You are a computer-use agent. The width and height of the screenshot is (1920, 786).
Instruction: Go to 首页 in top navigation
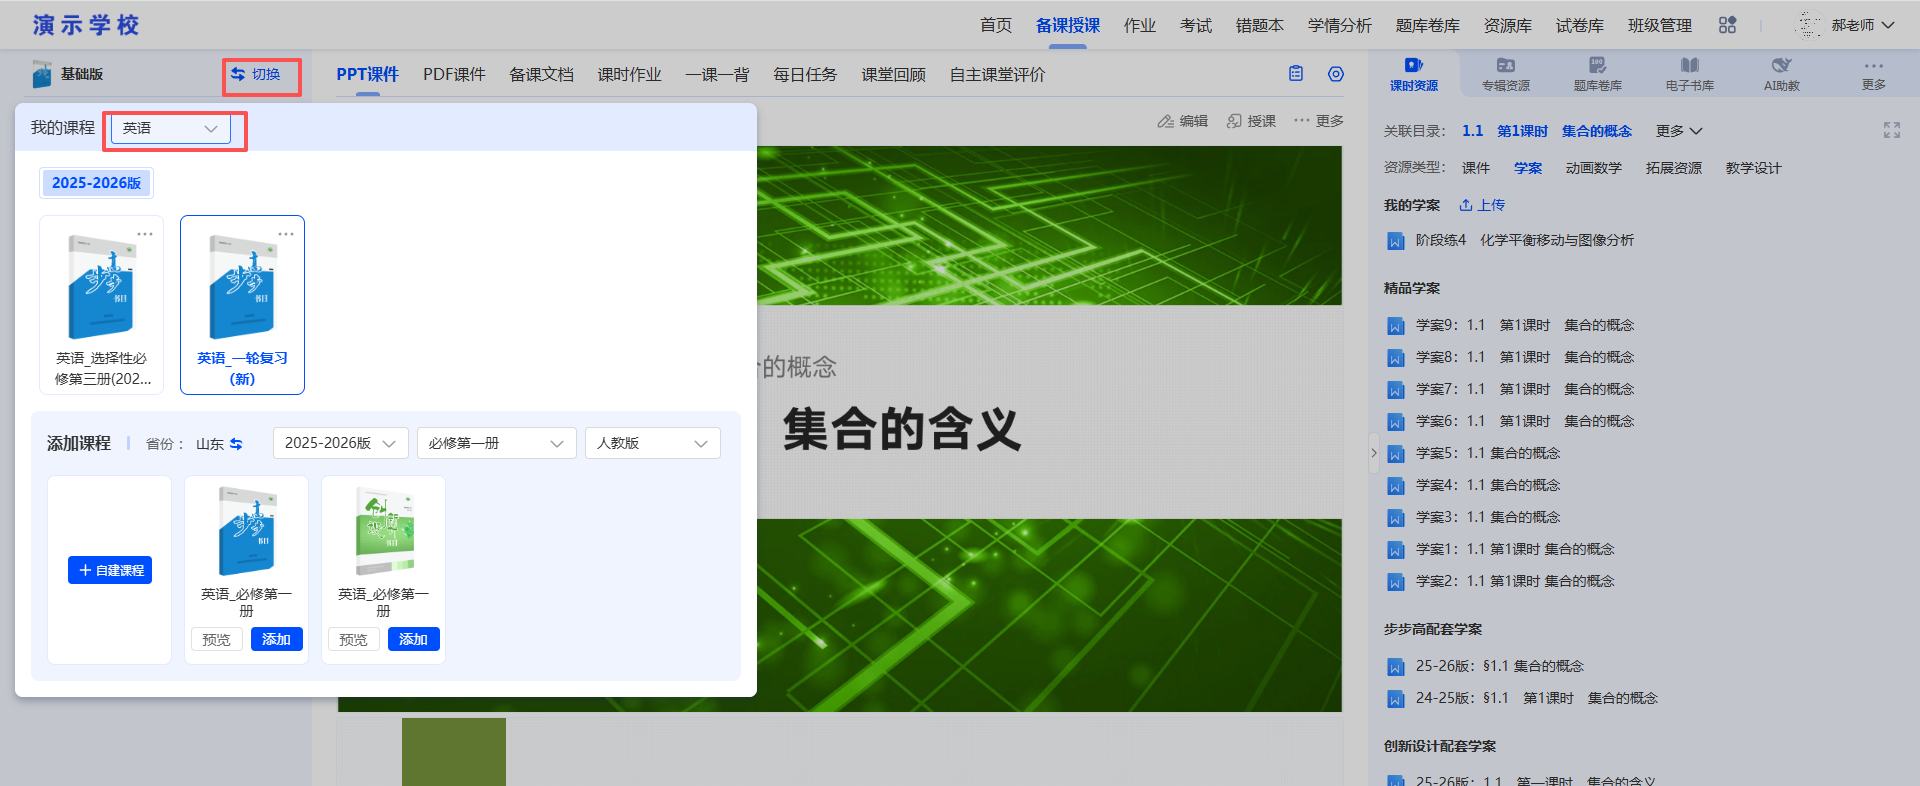(995, 25)
